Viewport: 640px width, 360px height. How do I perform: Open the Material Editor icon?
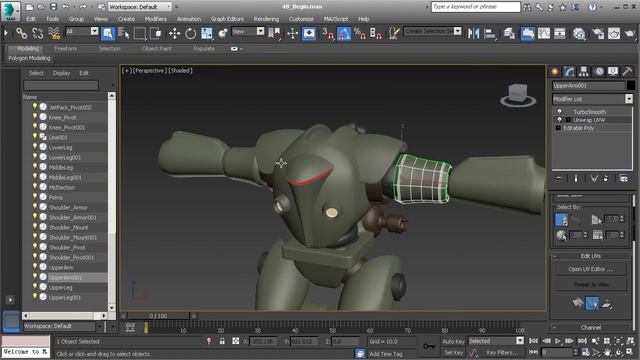579,33
